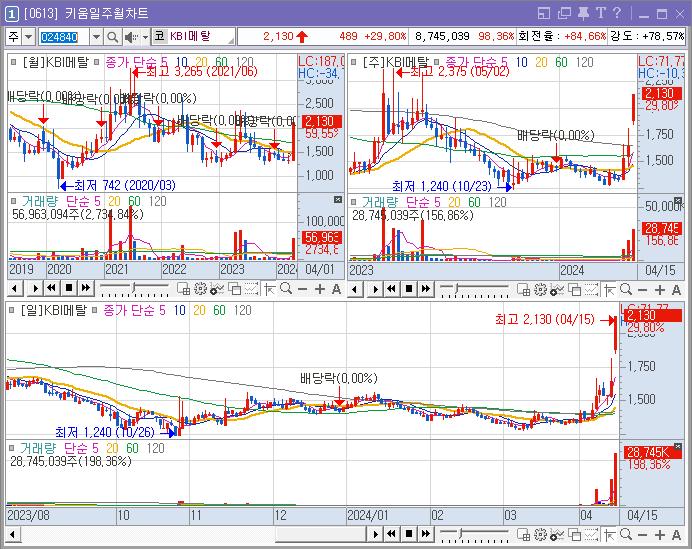Toggle square marker beside monthly 거래량 legend

click(14, 201)
